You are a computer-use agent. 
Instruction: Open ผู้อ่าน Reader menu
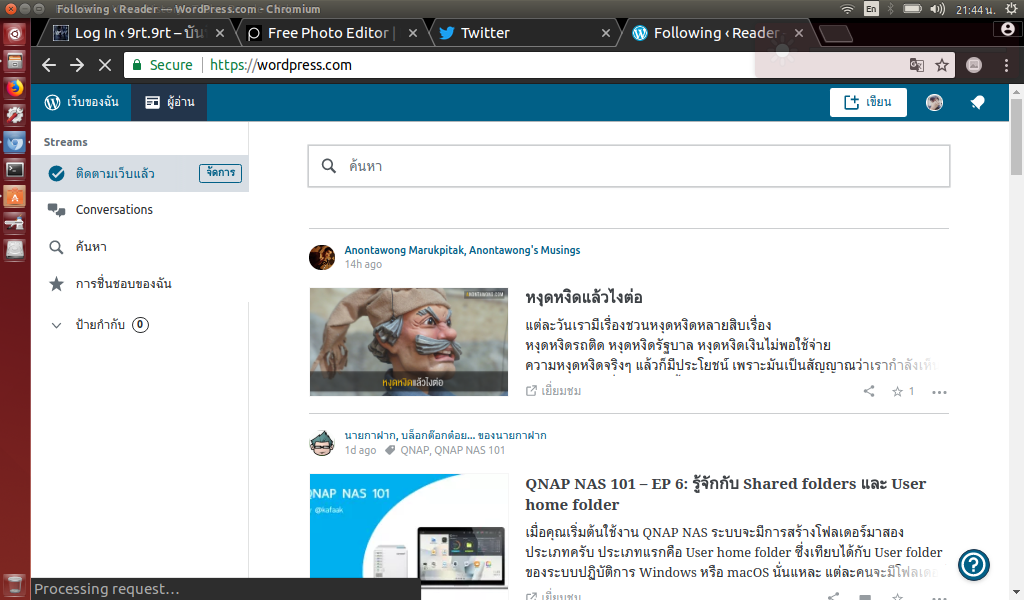pos(170,102)
